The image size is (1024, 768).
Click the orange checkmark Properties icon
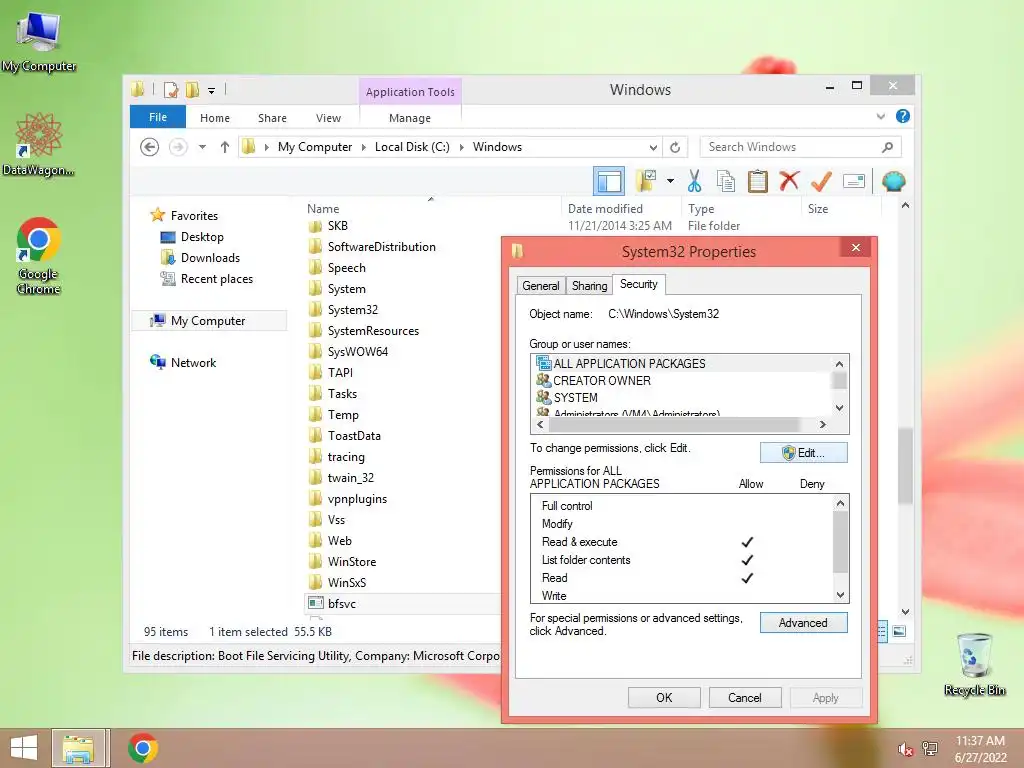coord(821,181)
